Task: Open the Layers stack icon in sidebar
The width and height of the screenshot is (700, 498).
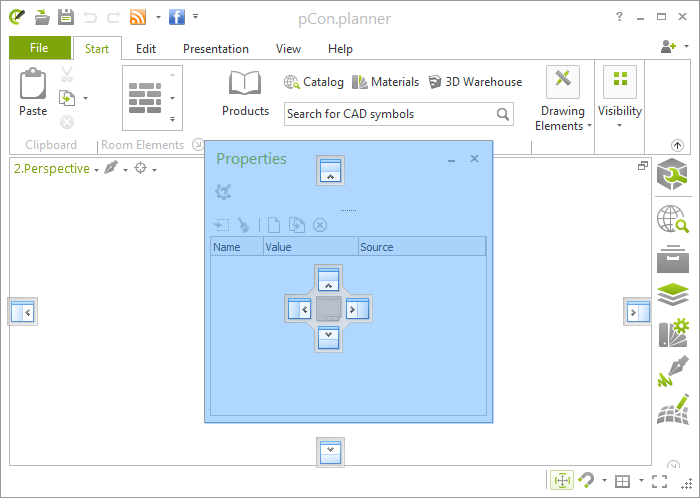Action: pyautogui.click(x=673, y=295)
